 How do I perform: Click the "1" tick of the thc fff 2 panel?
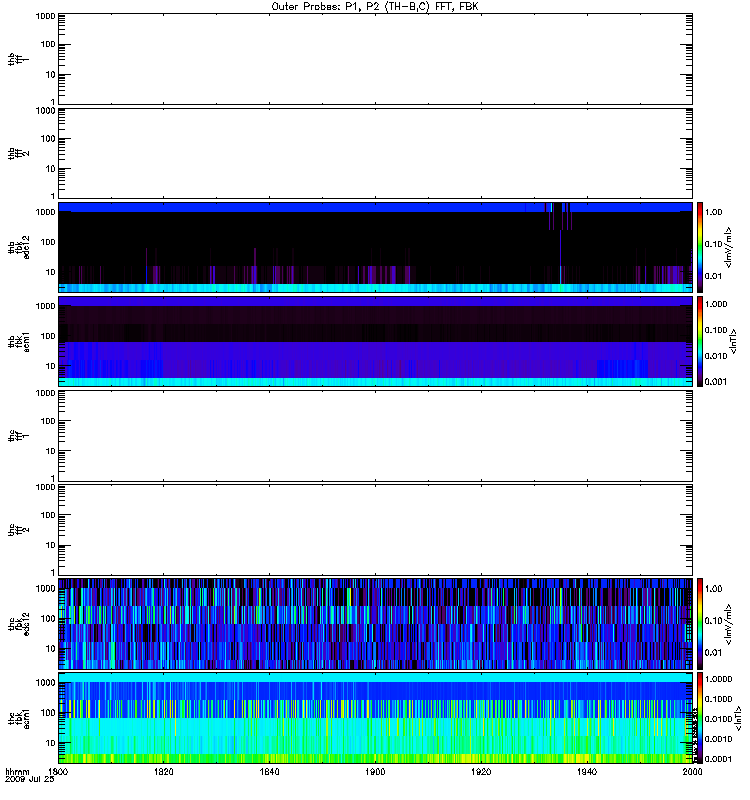[53, 572]
